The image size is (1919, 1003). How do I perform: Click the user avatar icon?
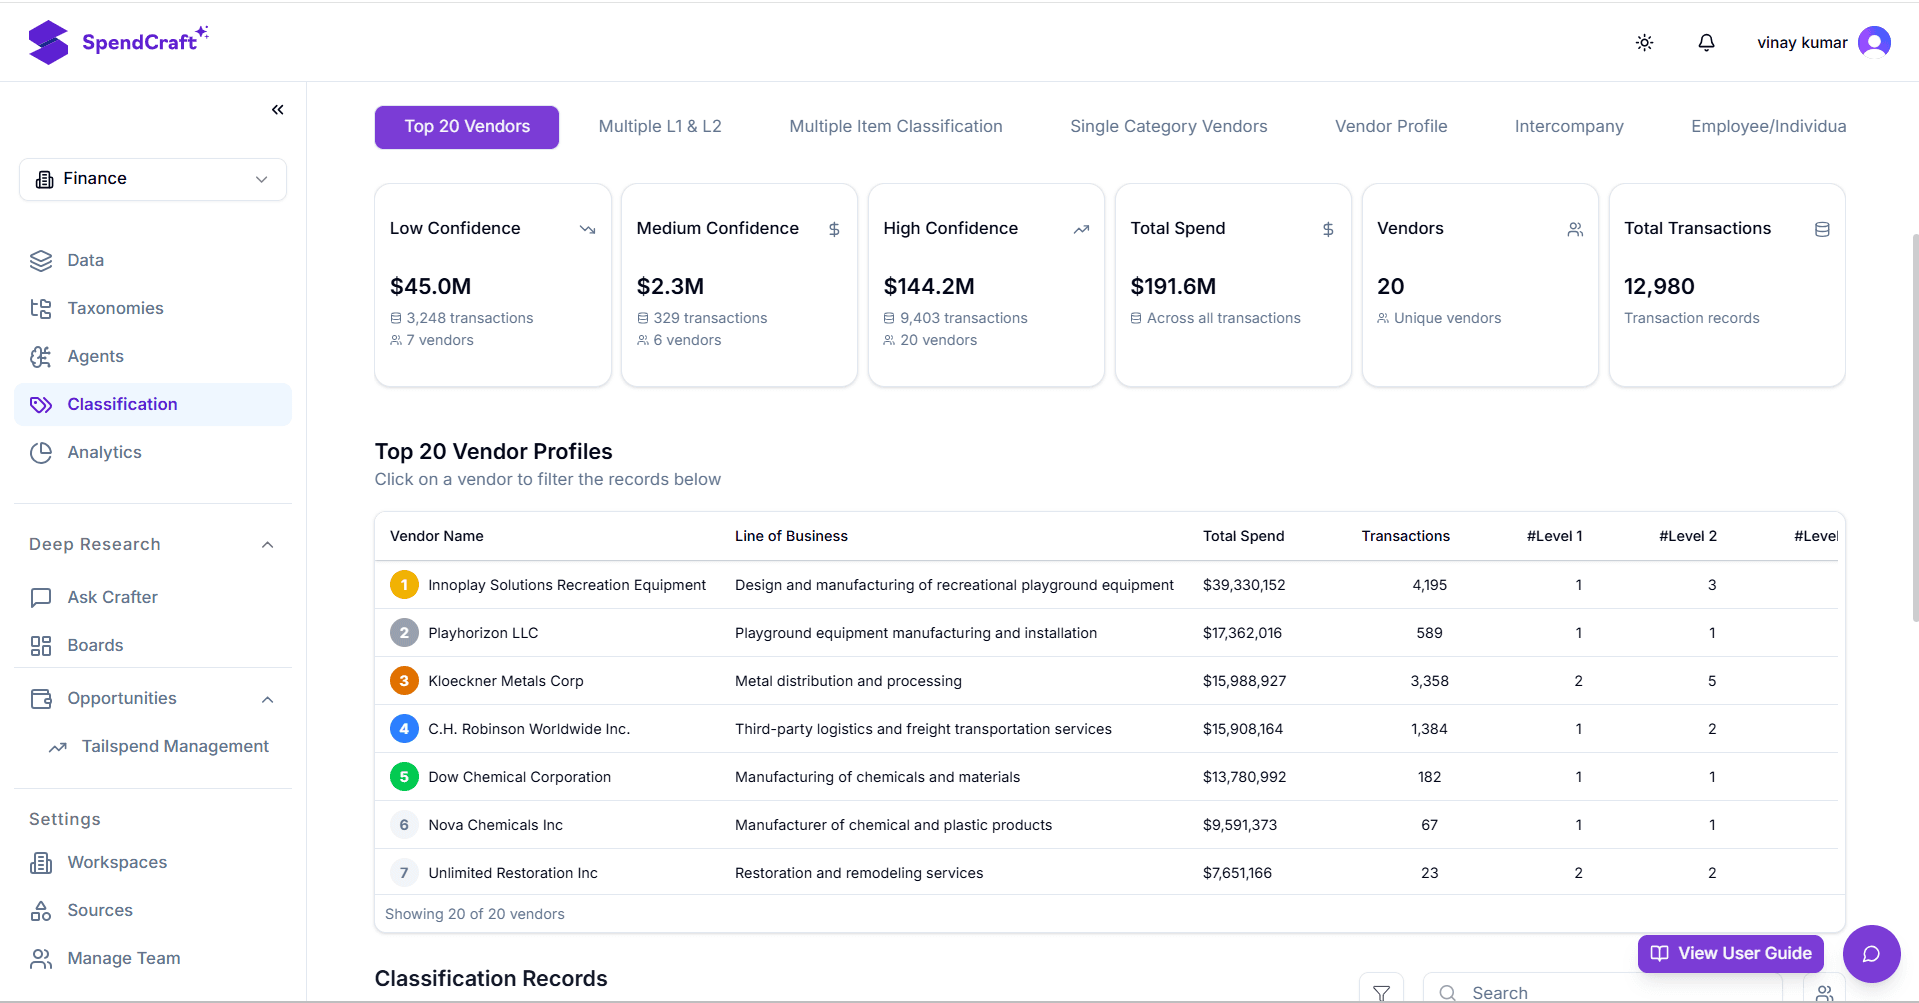pos(1873,42)
